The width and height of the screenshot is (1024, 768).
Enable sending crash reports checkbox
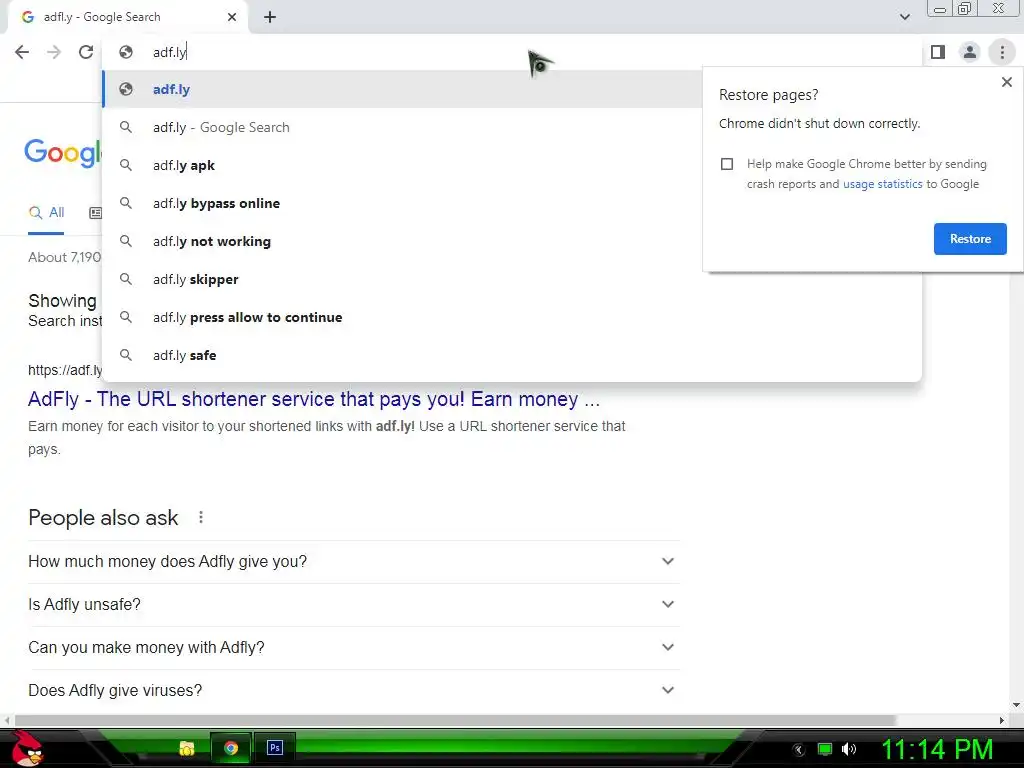click(x=727, y=164)
